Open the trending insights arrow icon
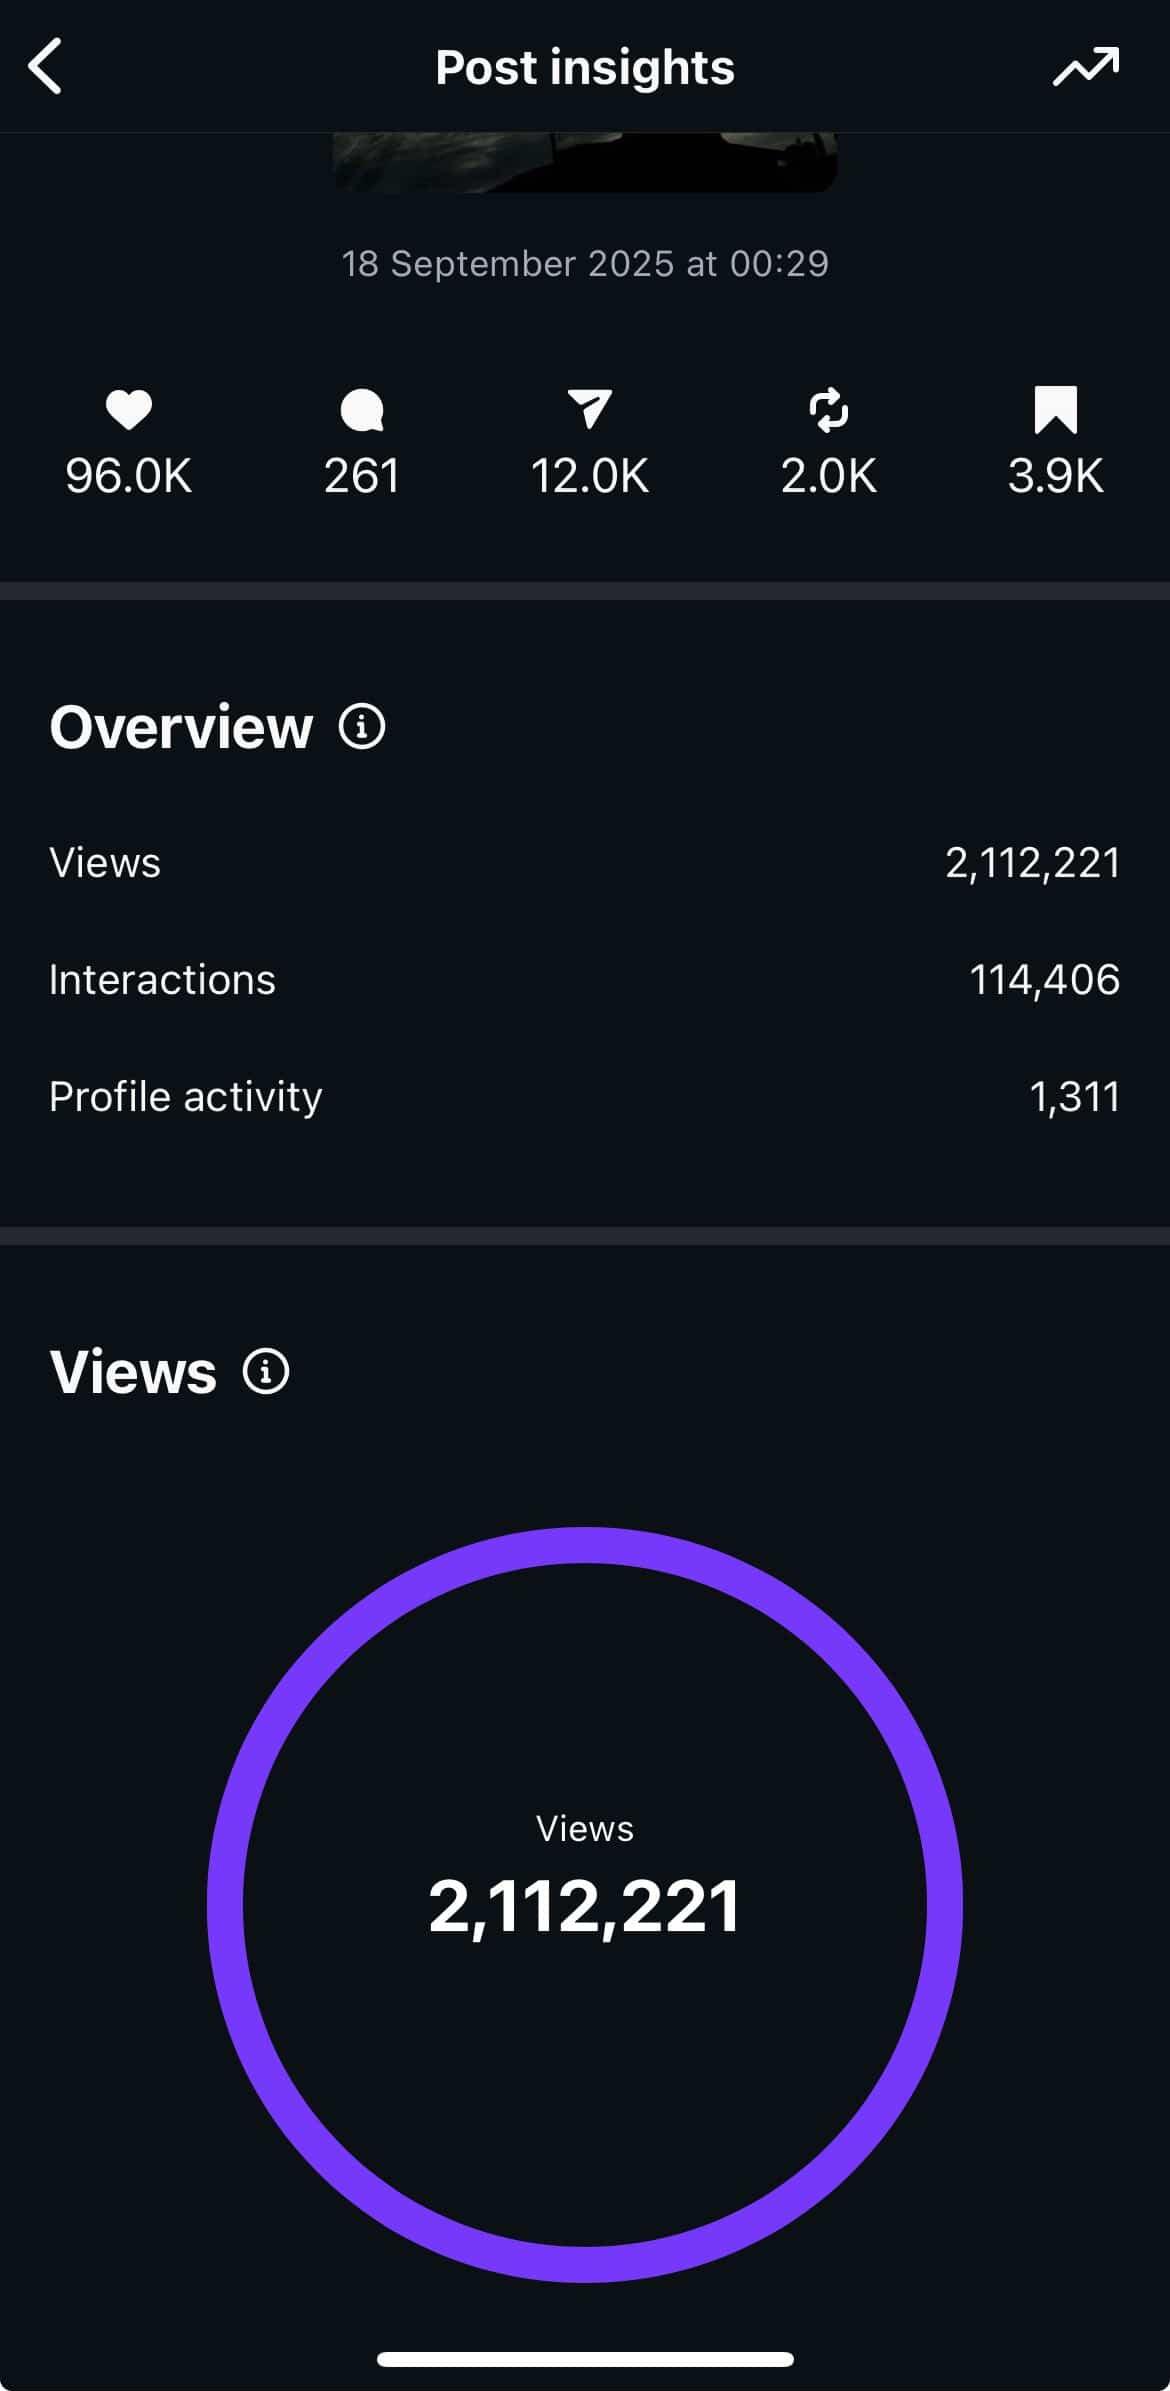1170x2391 pixels. pyautogui.click(x=1085, y=67)
